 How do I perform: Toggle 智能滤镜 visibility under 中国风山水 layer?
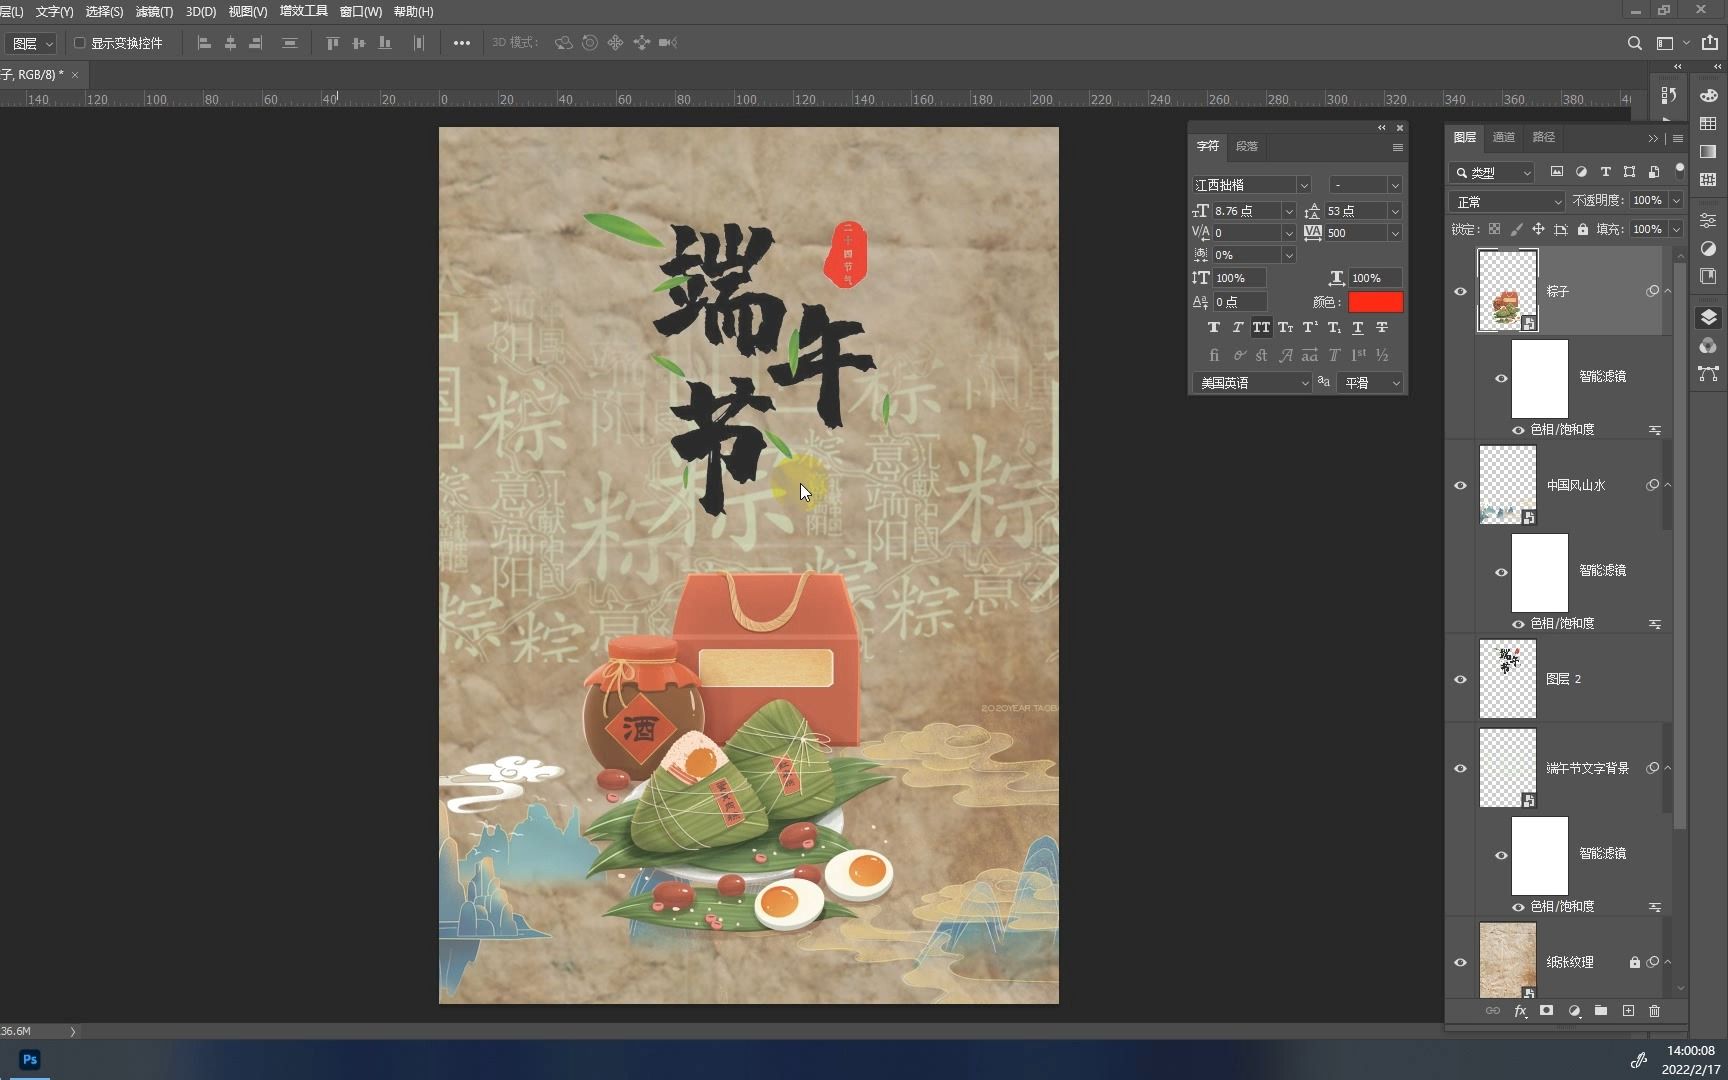[x=1501, y=572]
